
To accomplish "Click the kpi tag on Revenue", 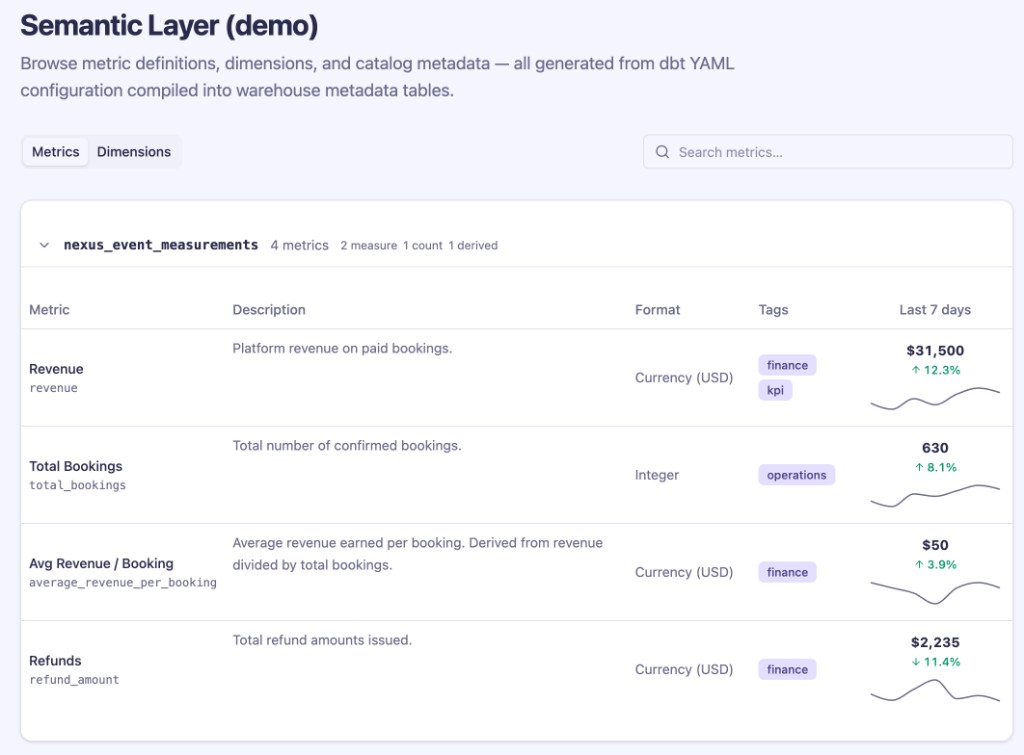I will click(775, 390).
